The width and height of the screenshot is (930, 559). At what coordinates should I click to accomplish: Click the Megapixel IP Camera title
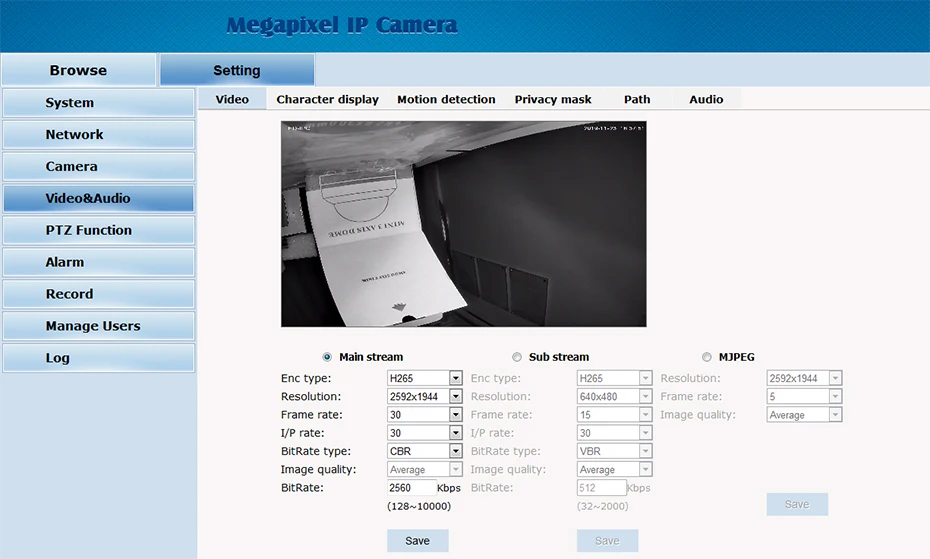coord(342,25)
